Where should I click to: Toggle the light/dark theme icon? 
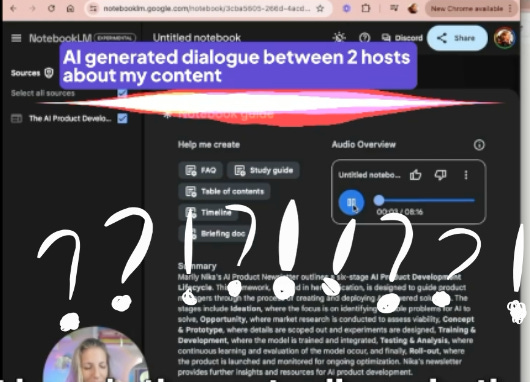(339, 38)
